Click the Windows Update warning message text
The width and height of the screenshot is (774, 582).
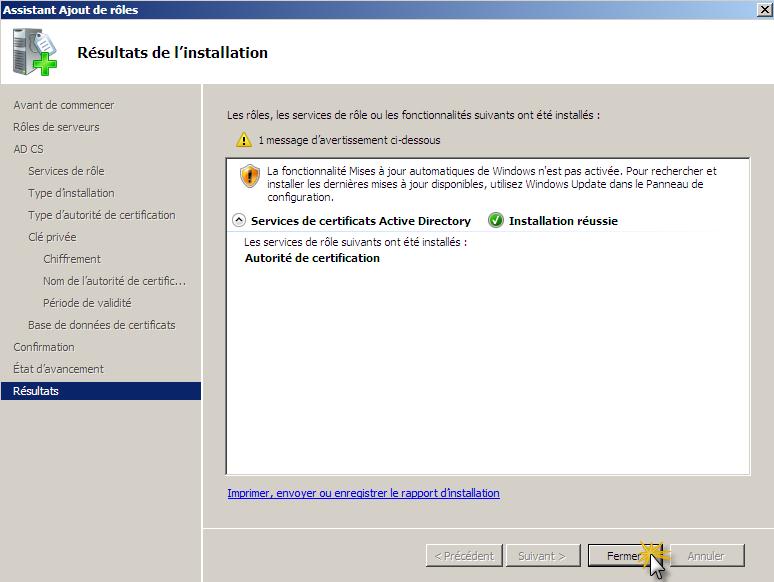tap(492, 184)
